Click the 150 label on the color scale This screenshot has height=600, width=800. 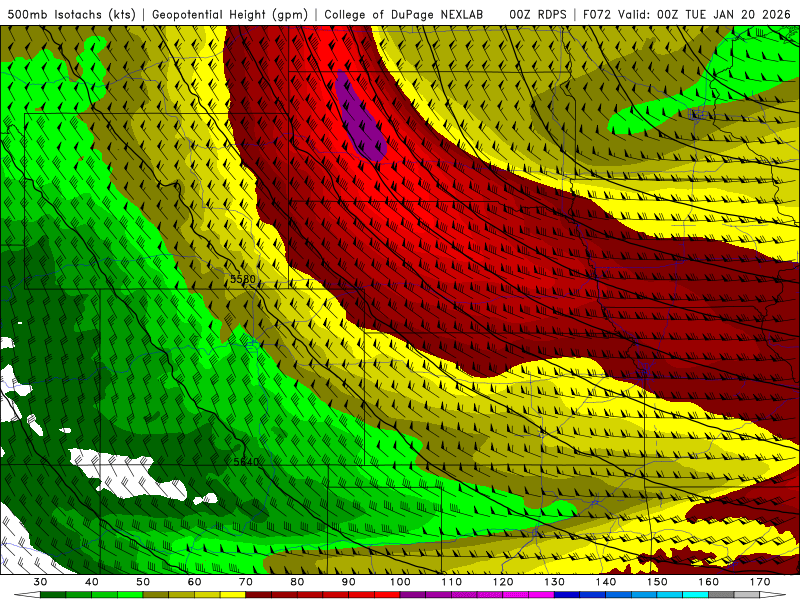[x=657, y=582]
